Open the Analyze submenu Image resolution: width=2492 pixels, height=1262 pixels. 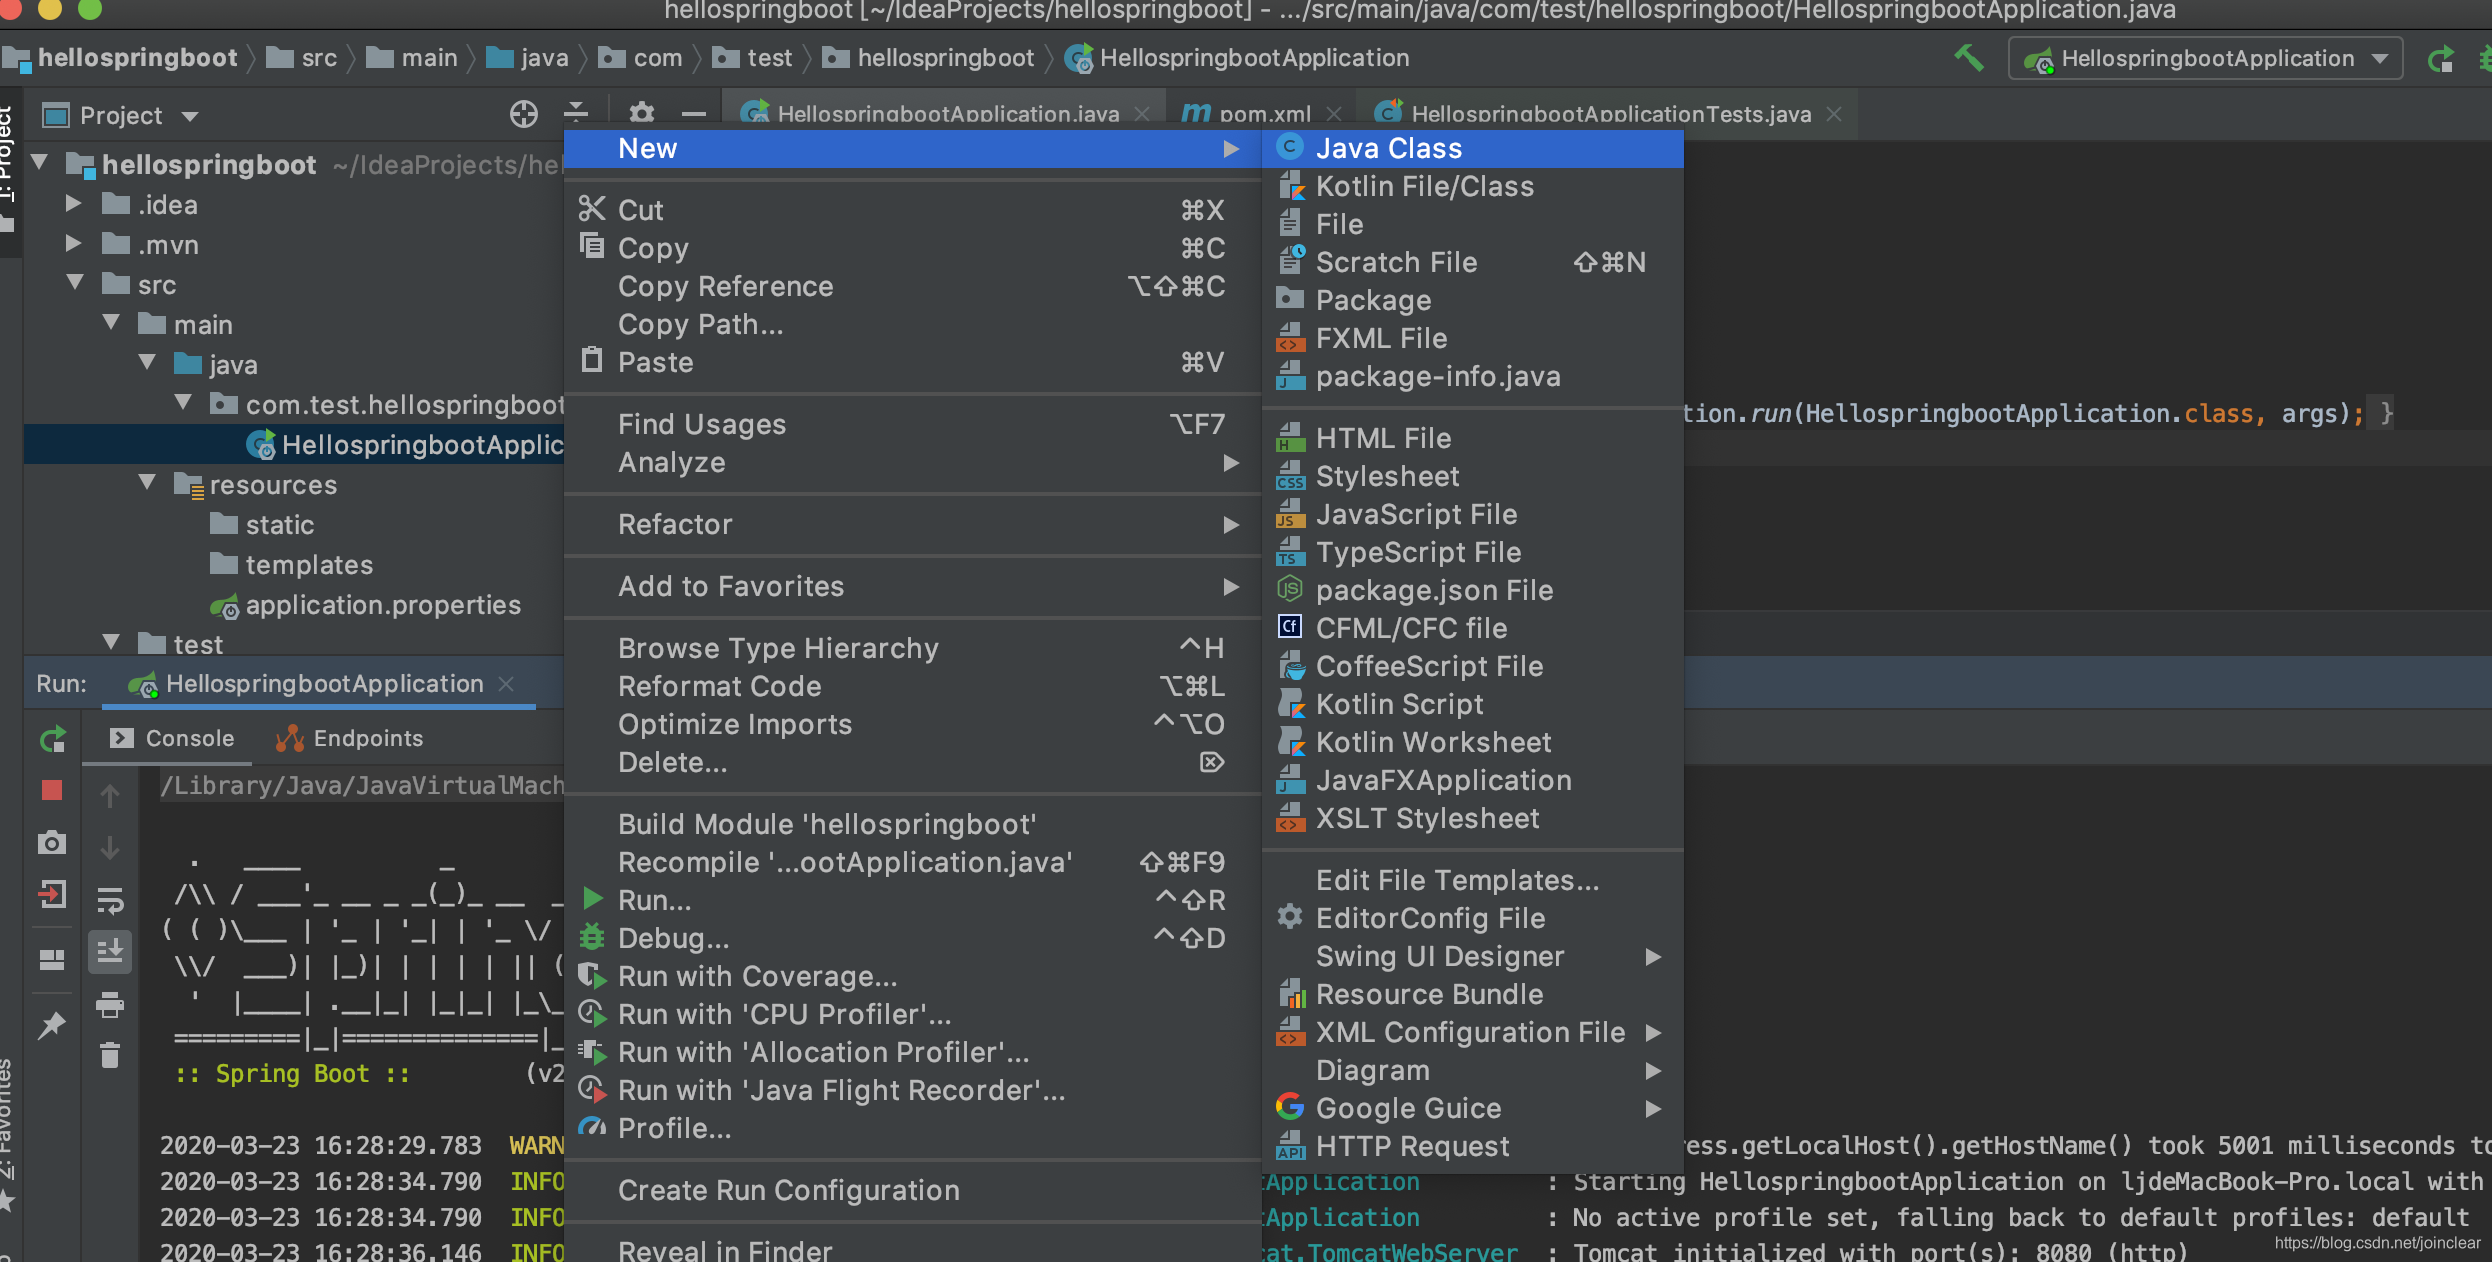pyautogui.click(x=912, y=462)
